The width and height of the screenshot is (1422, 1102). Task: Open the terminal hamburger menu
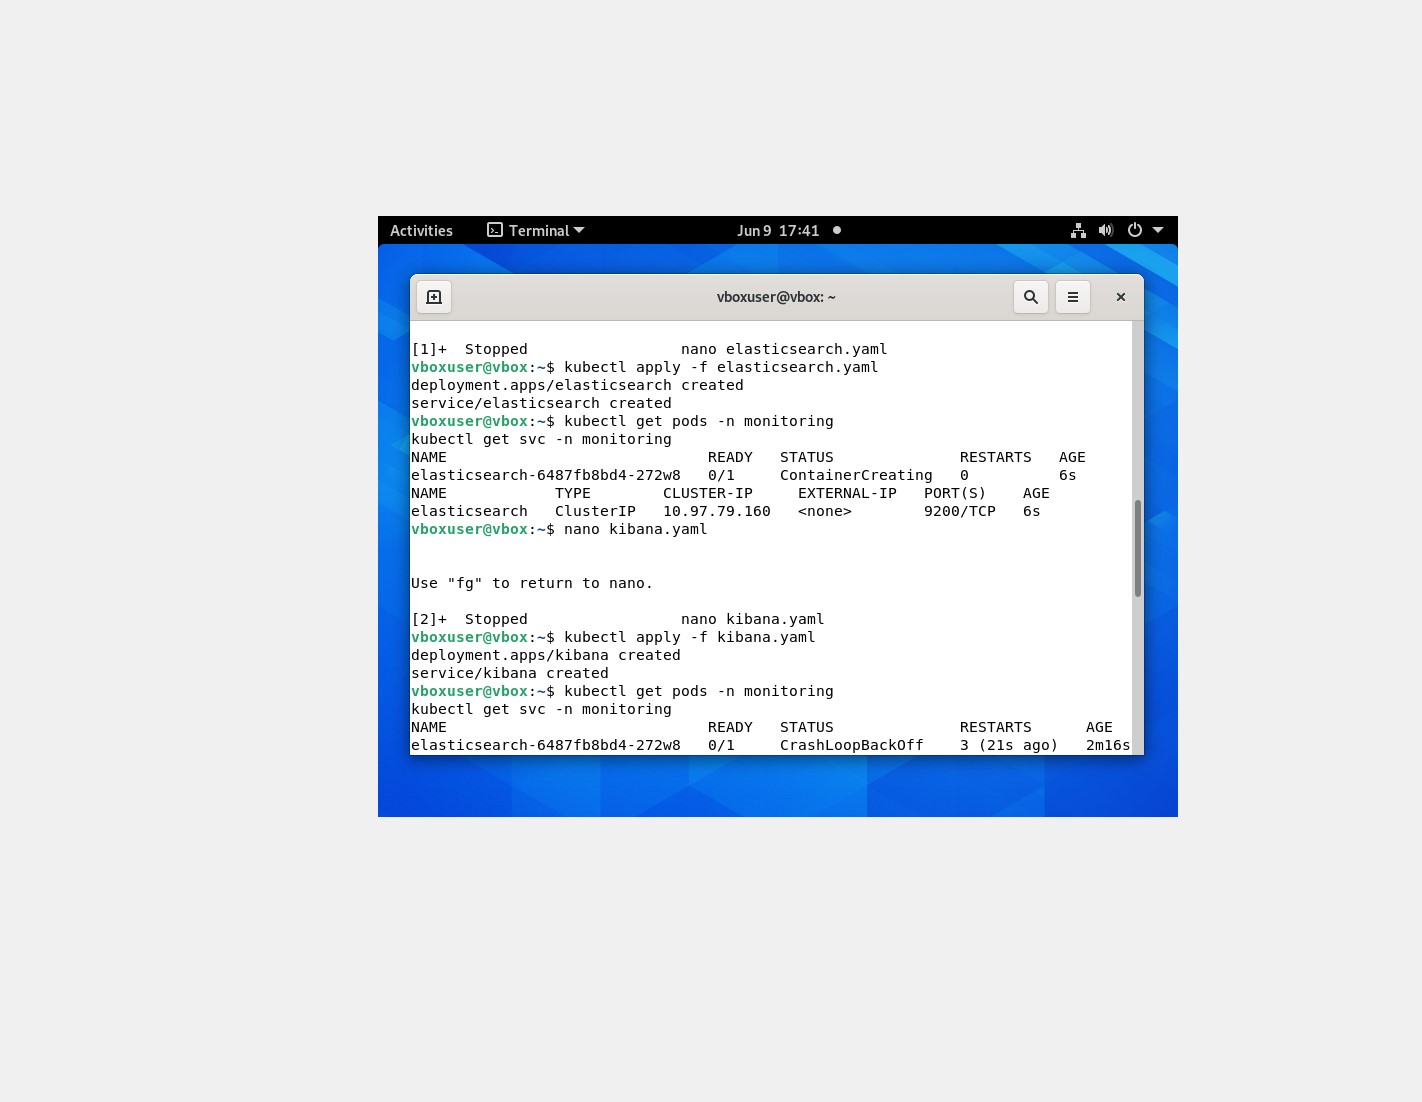(x=1072, y=297)
